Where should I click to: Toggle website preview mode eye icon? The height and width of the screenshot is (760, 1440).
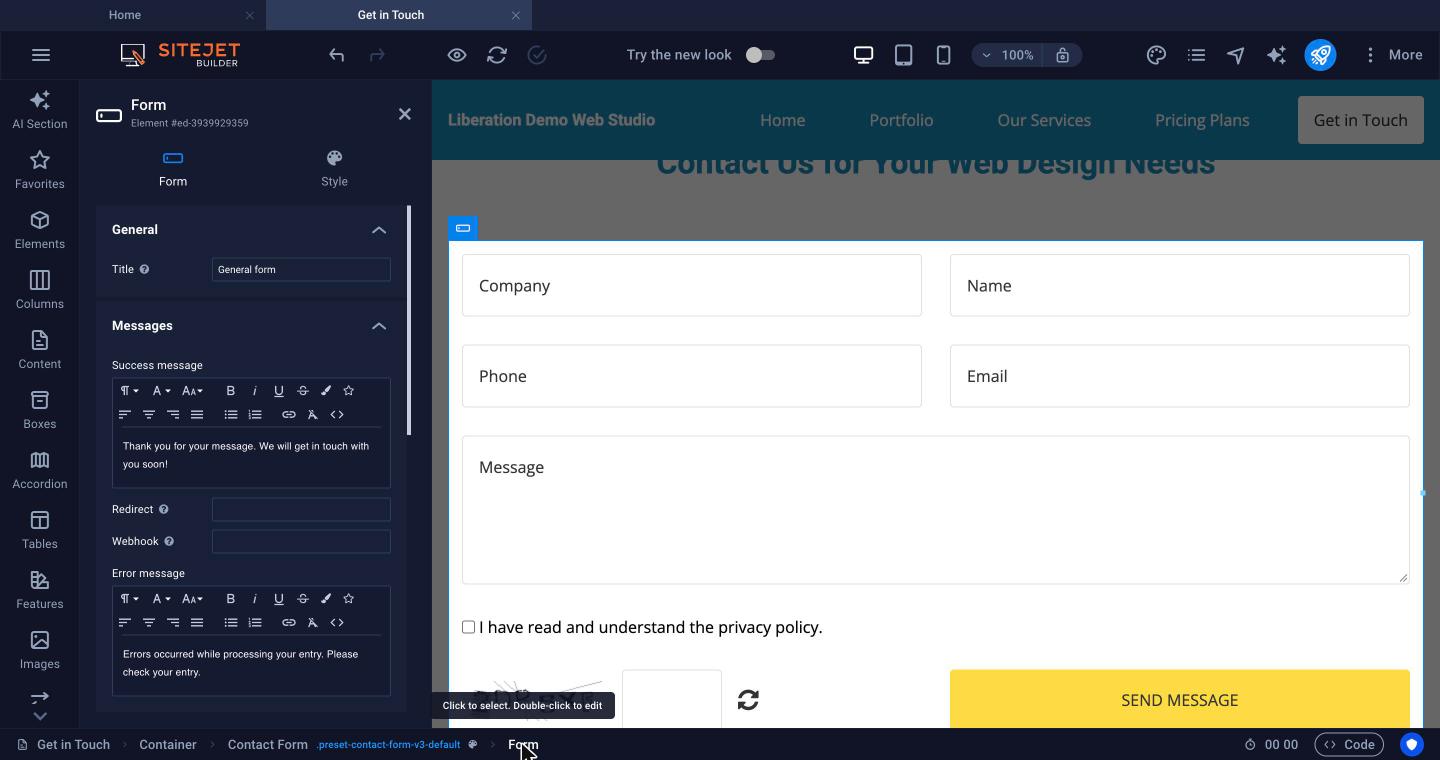[x=457, y=55]
